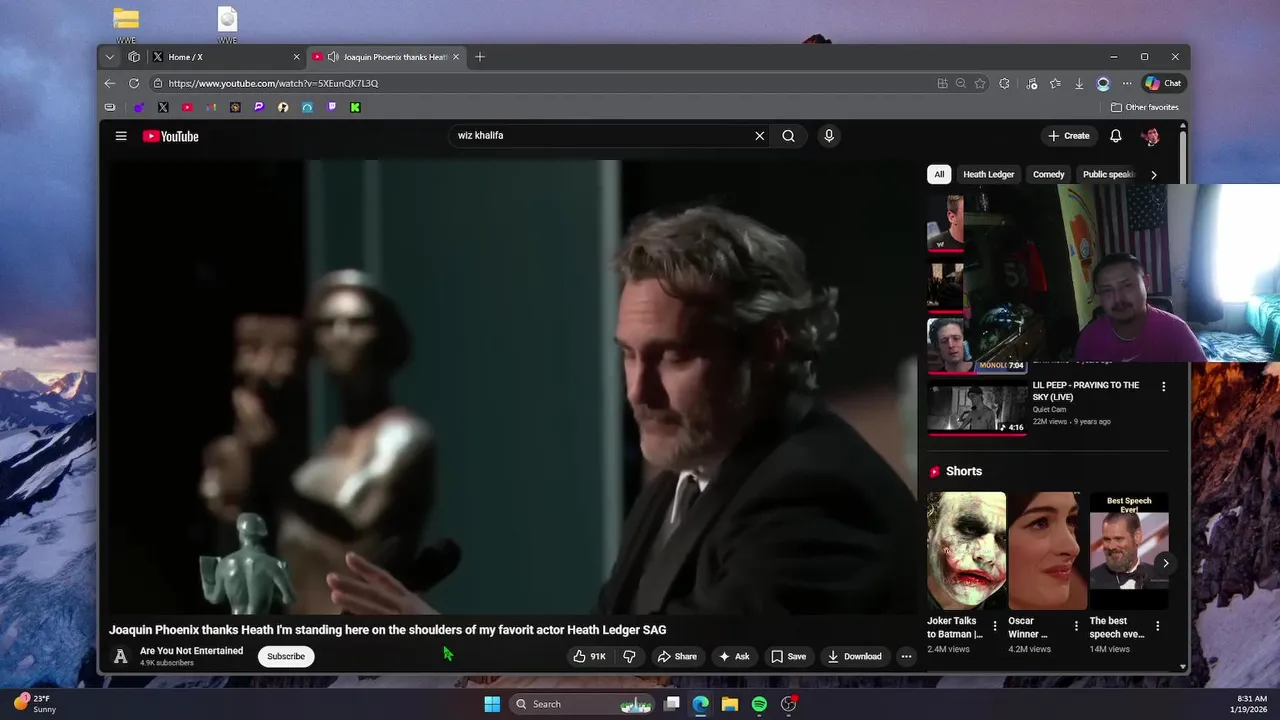Select the Heath Ledger filter chip
The width and height of the screenshot is (1280, 720).
[x=989, y=174]
